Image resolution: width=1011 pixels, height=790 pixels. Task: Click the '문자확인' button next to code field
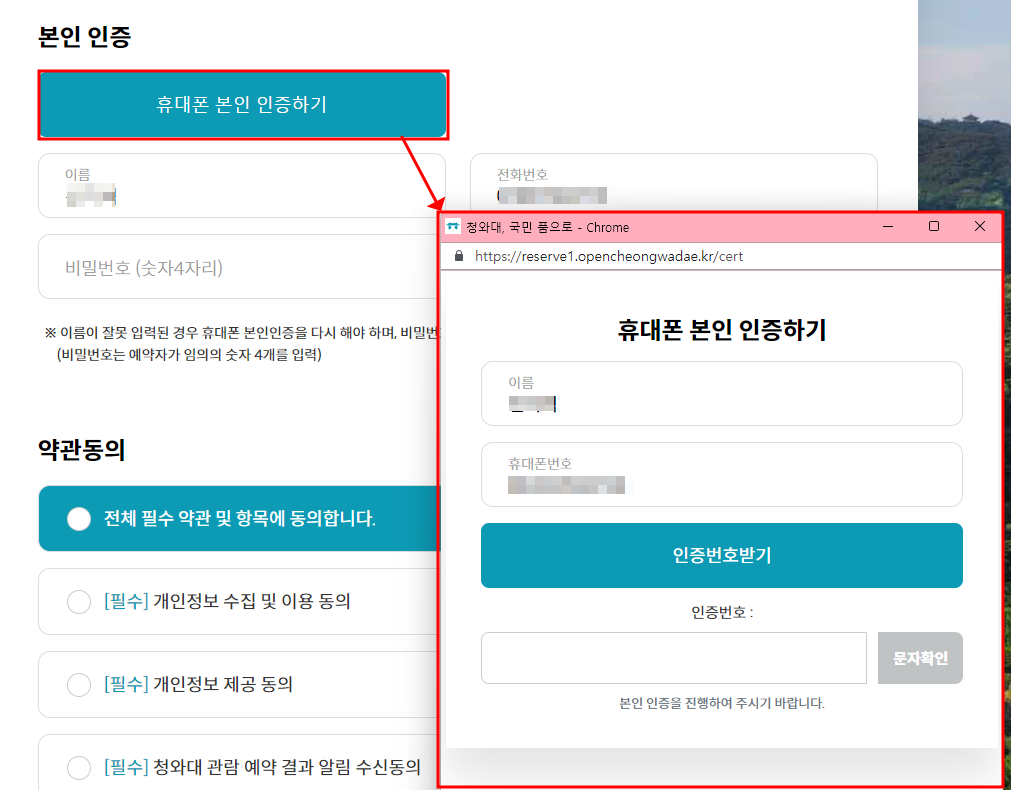coord(919,657)
